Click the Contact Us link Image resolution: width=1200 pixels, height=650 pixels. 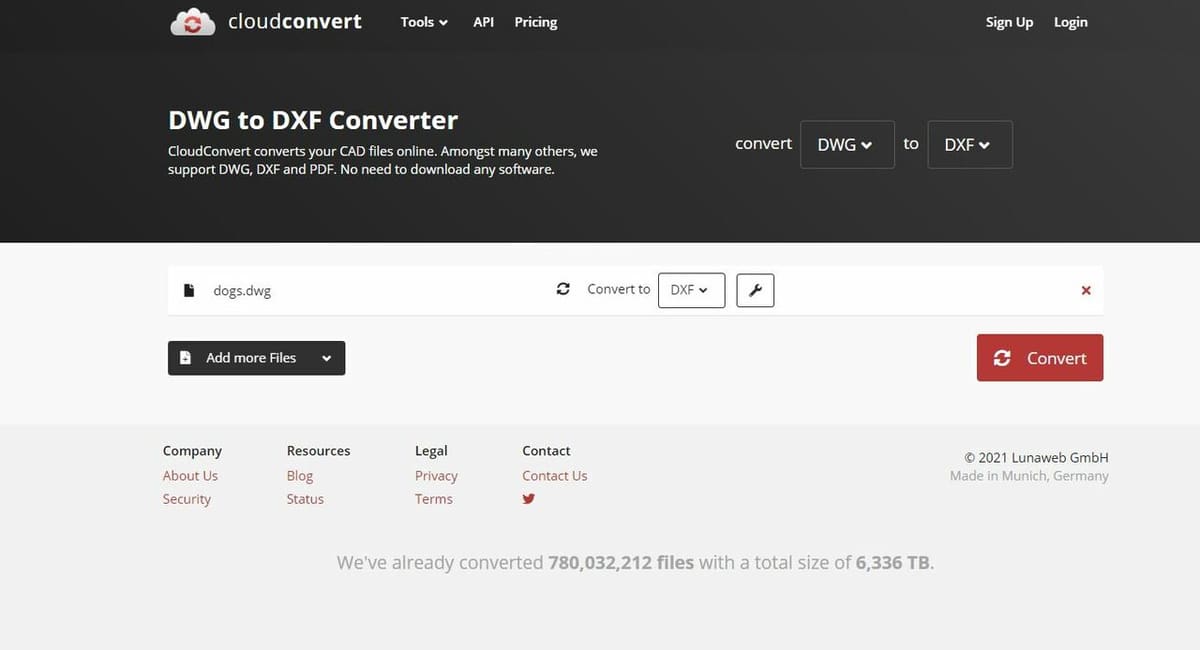click(x=555, y=476)
